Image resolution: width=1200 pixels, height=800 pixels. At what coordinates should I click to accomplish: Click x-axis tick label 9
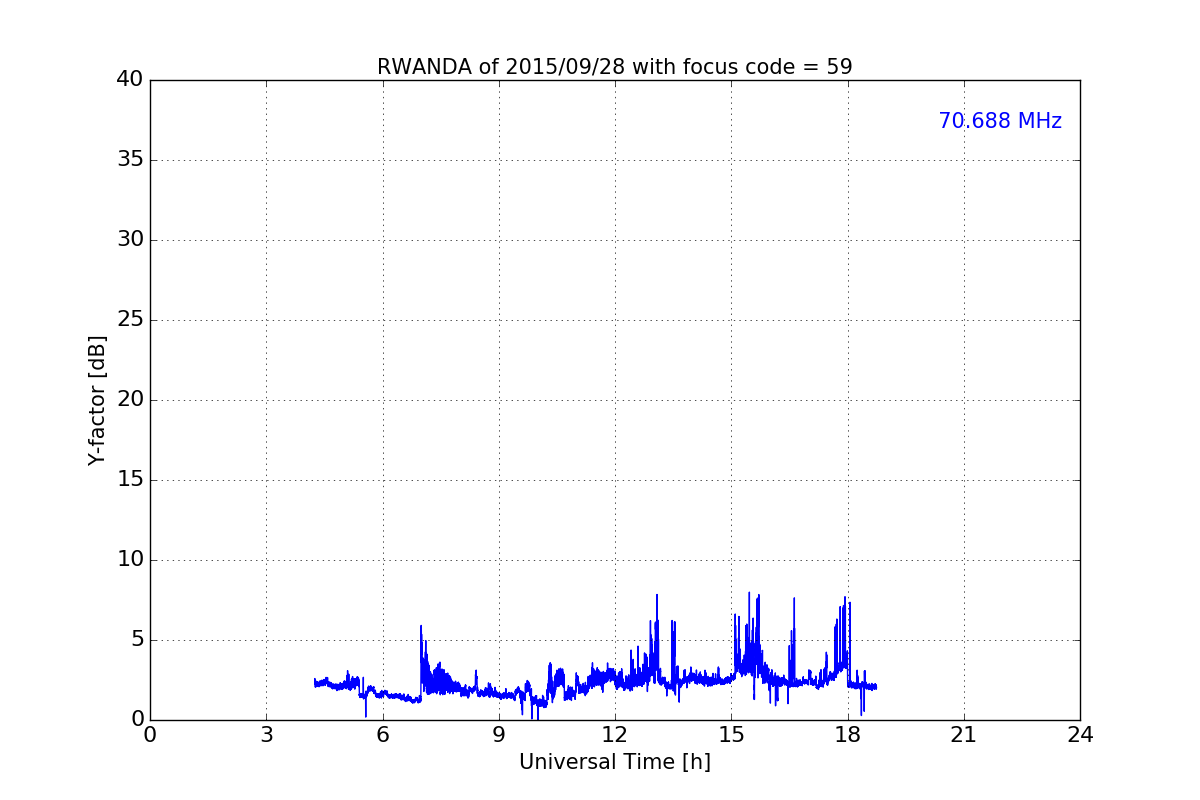(498, 735)
